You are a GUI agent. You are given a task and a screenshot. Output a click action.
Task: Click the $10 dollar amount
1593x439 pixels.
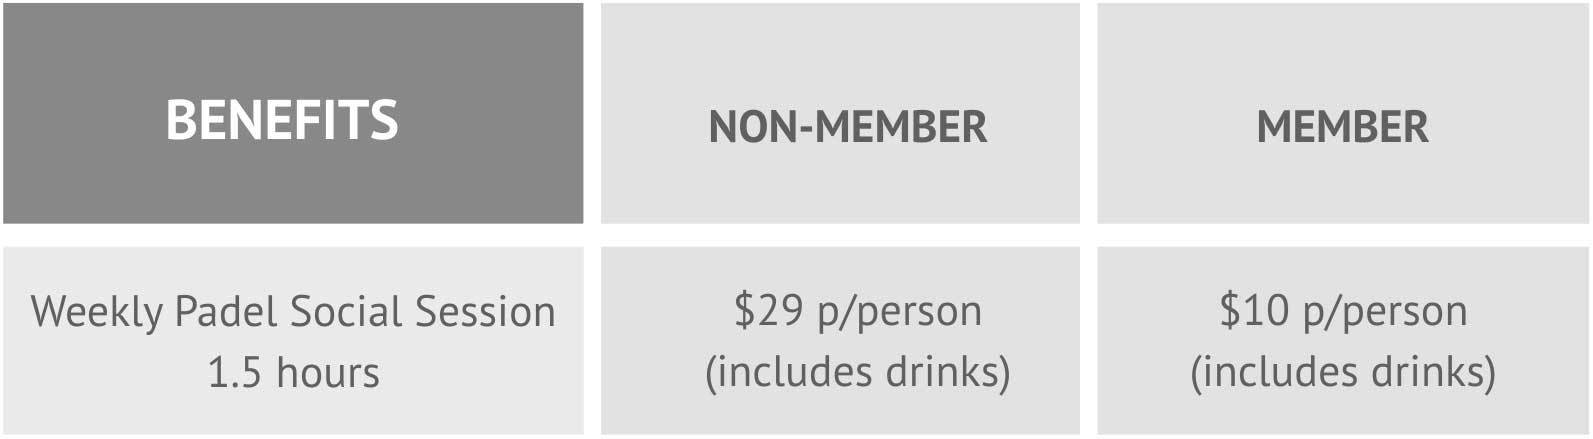pos(1253,311)
